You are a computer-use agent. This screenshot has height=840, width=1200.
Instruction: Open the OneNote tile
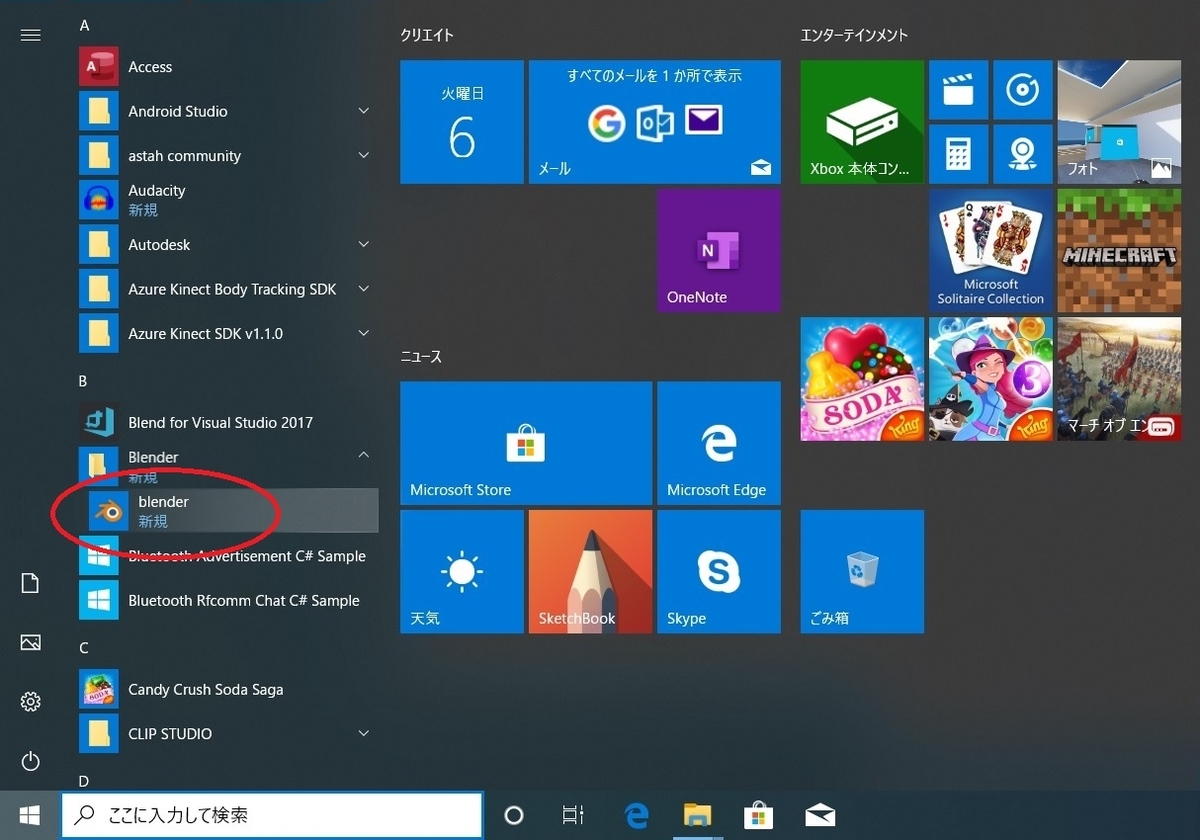pyautogui.click(x=718, y=250)
